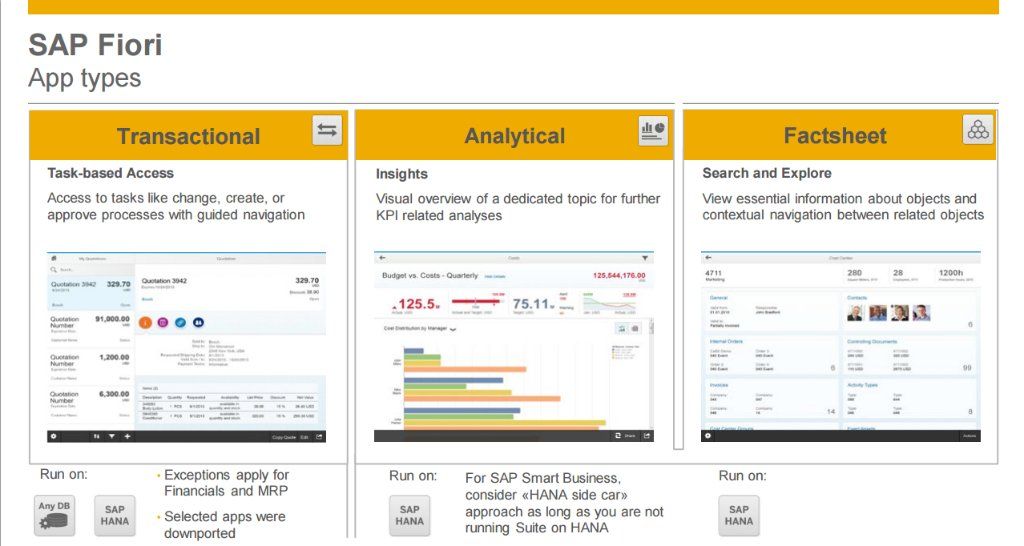Click the magenta notes circle icon in quotation
Viewport: 1024px width, 546px height.
pyautogui.click(x=163, y=322)
